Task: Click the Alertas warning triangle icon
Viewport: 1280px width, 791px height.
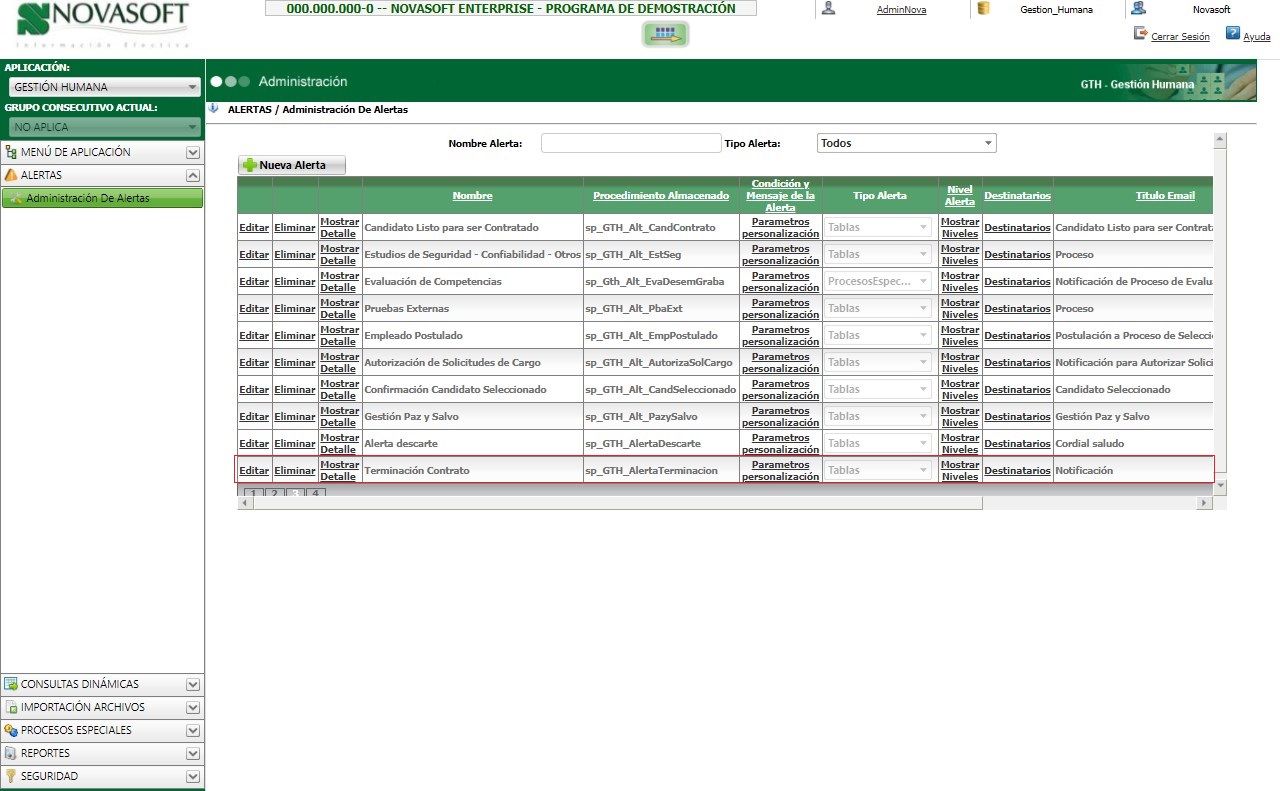Action: [11, 175]
